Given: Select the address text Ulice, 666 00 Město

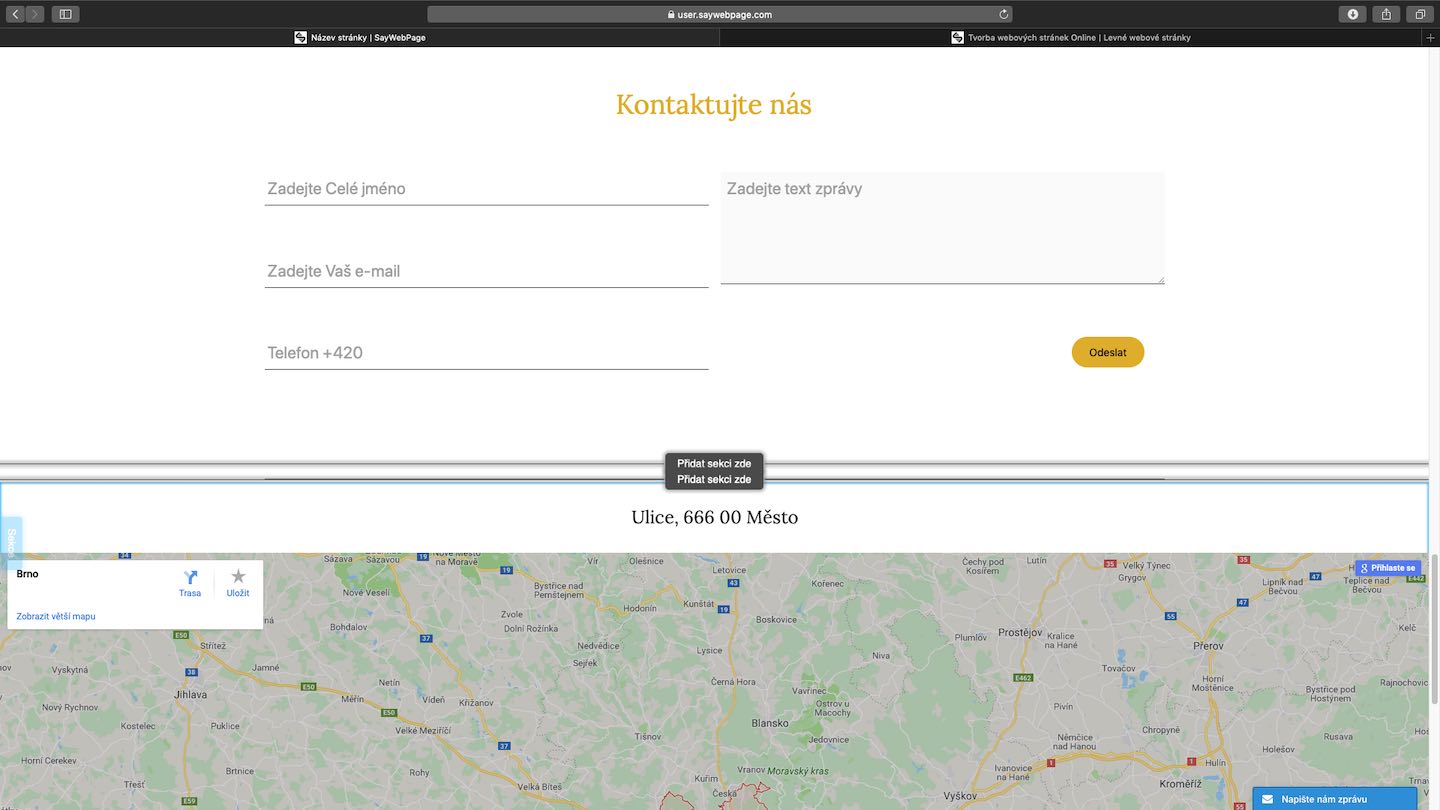Looking at the screenshot, I should coord(715,517).
